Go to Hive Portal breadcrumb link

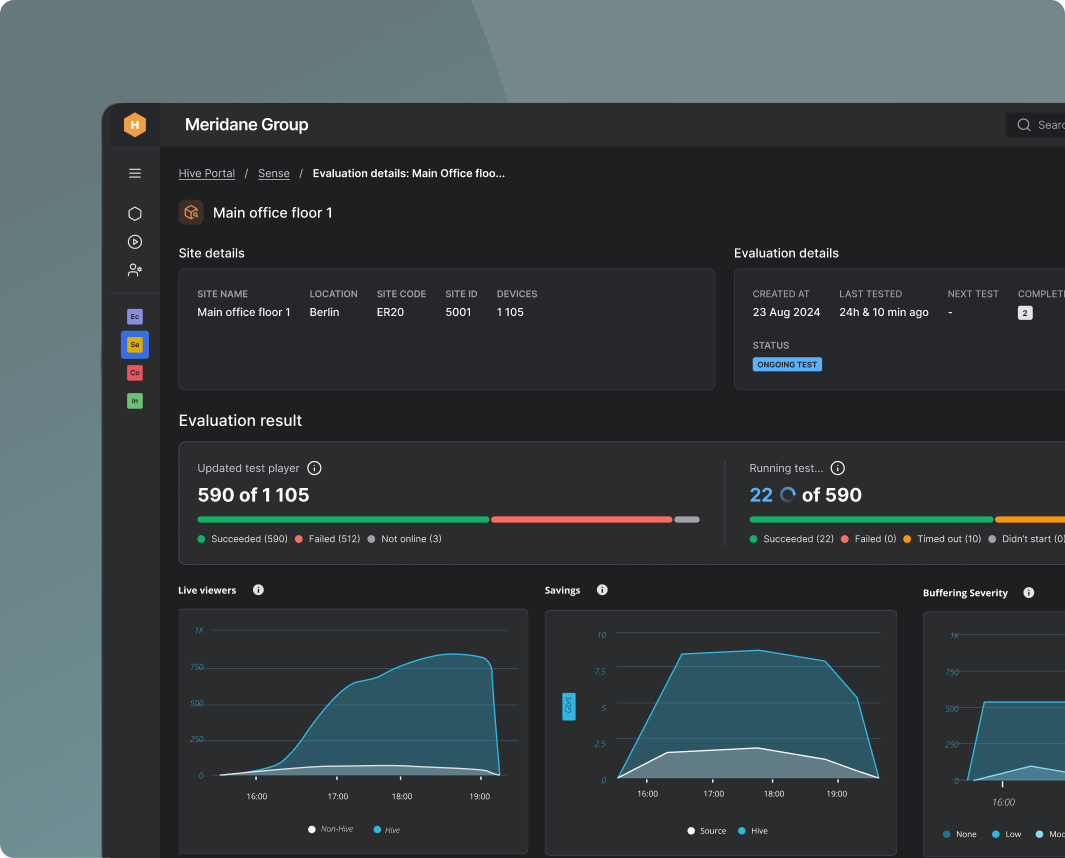click(206, 173)
